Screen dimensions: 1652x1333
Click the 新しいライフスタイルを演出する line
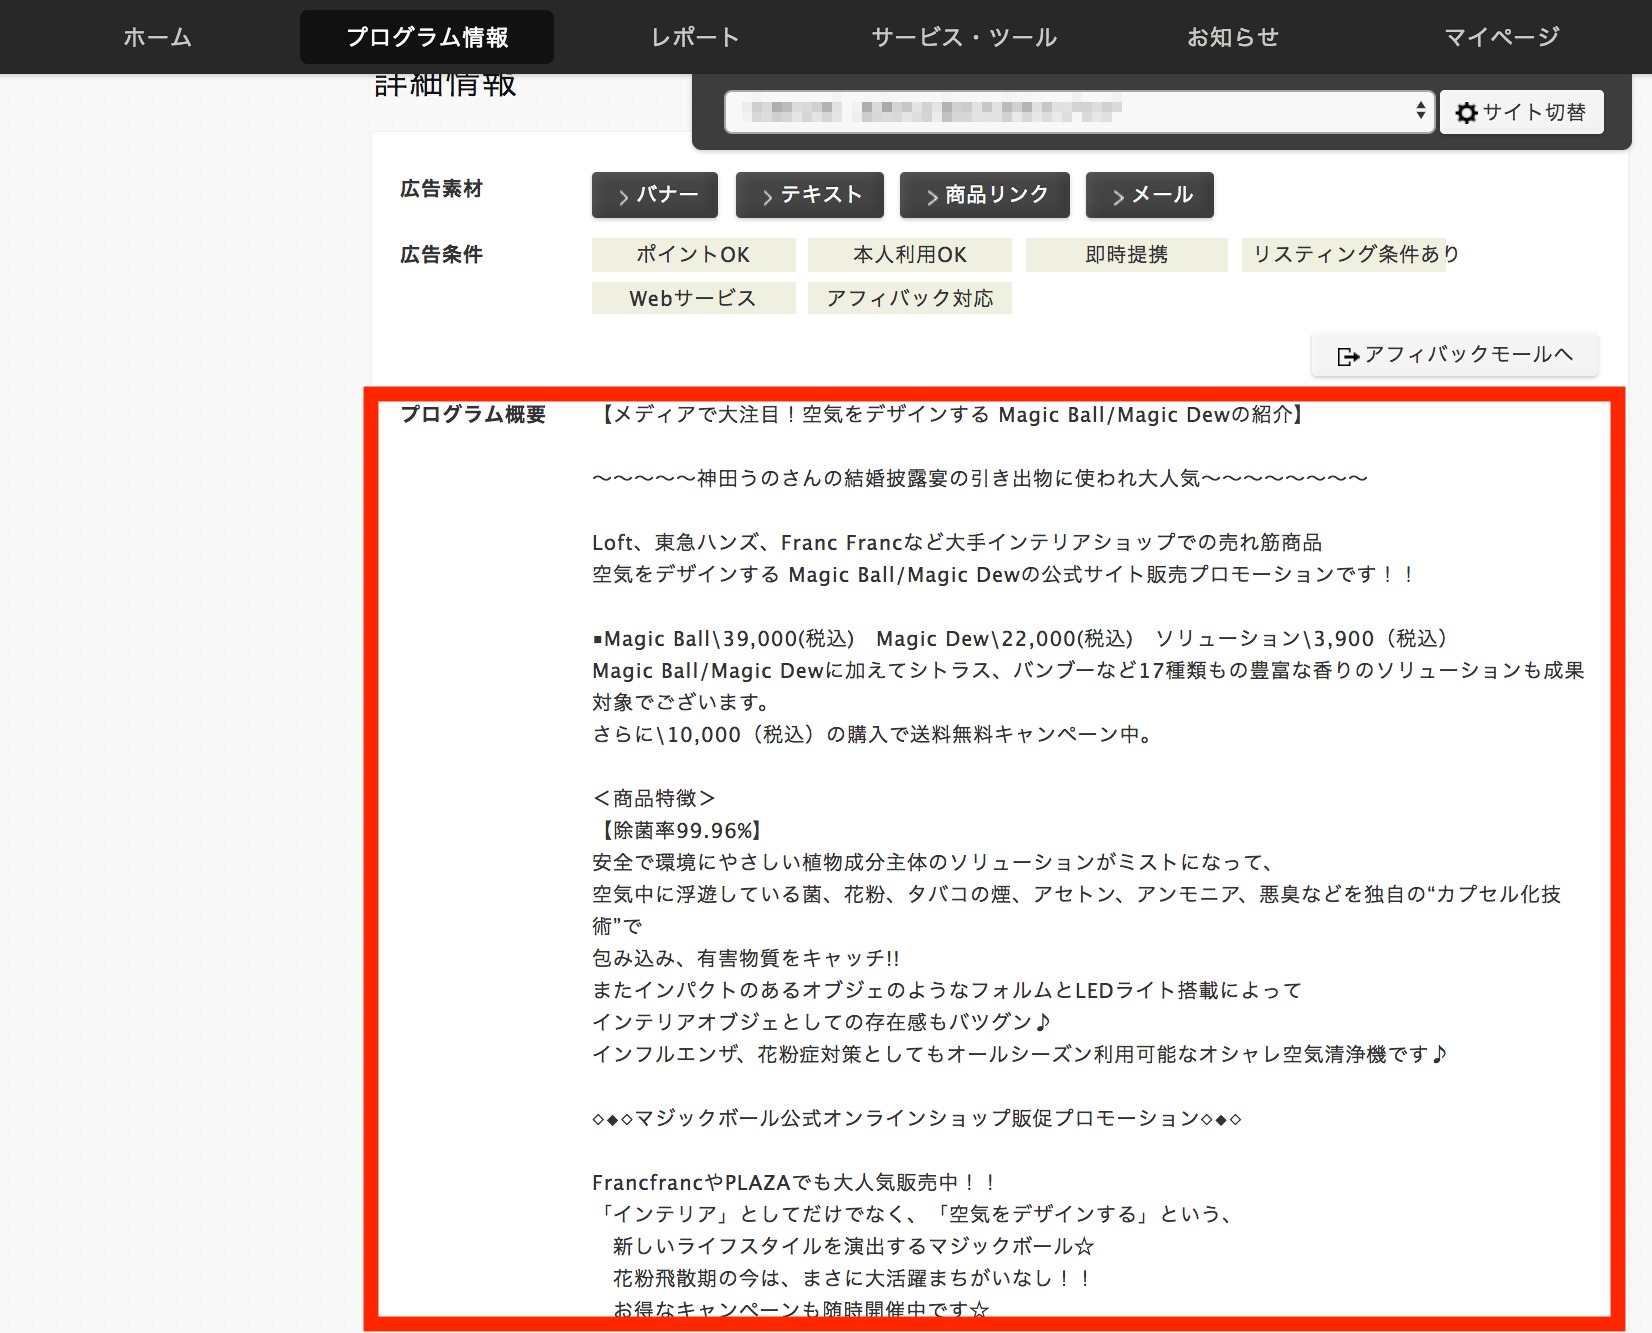click(x=854, y=1247)
